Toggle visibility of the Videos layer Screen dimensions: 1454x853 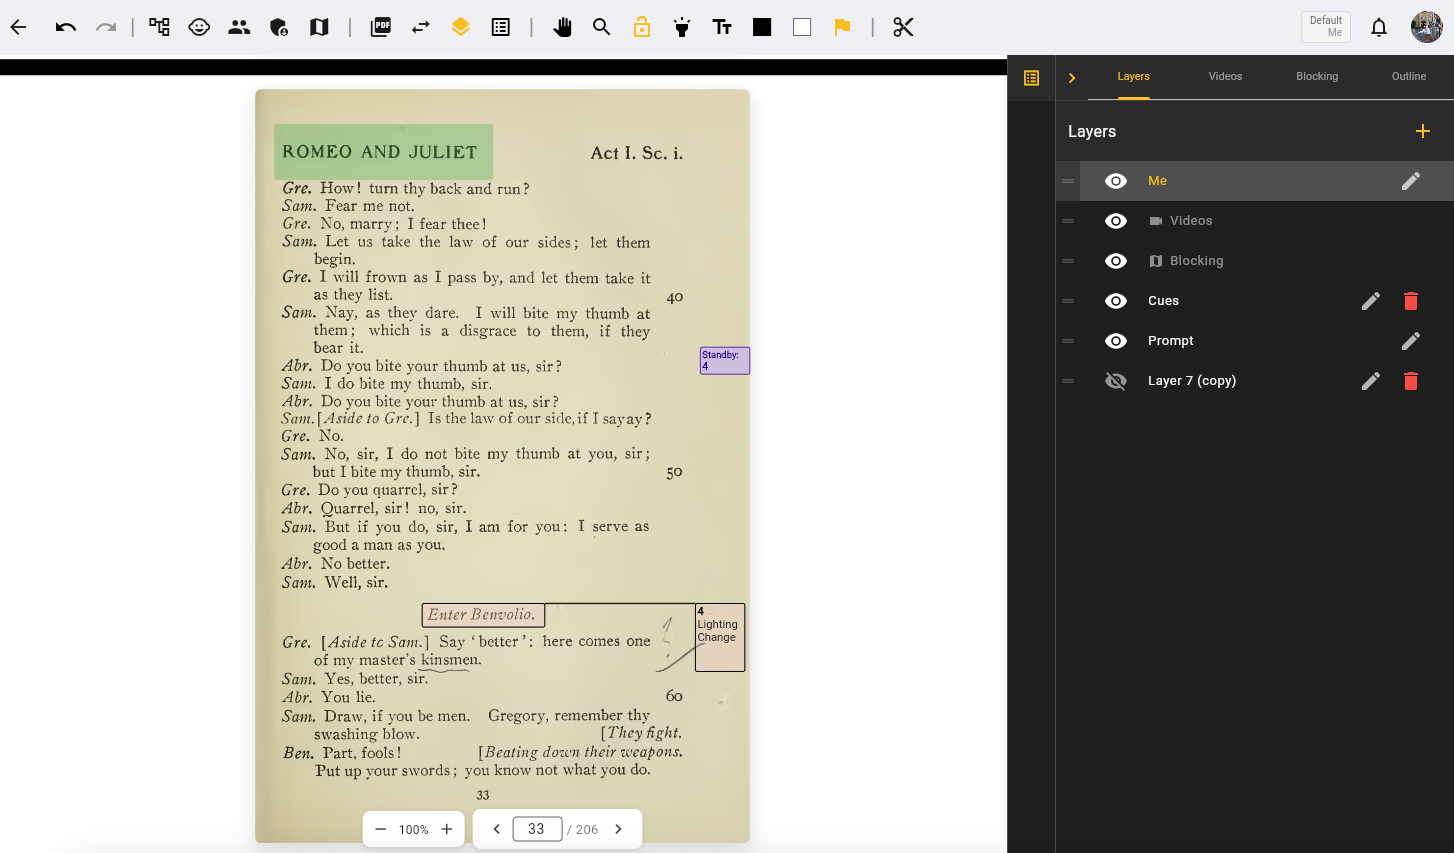pyautogui.click(x=1115, y=220)
